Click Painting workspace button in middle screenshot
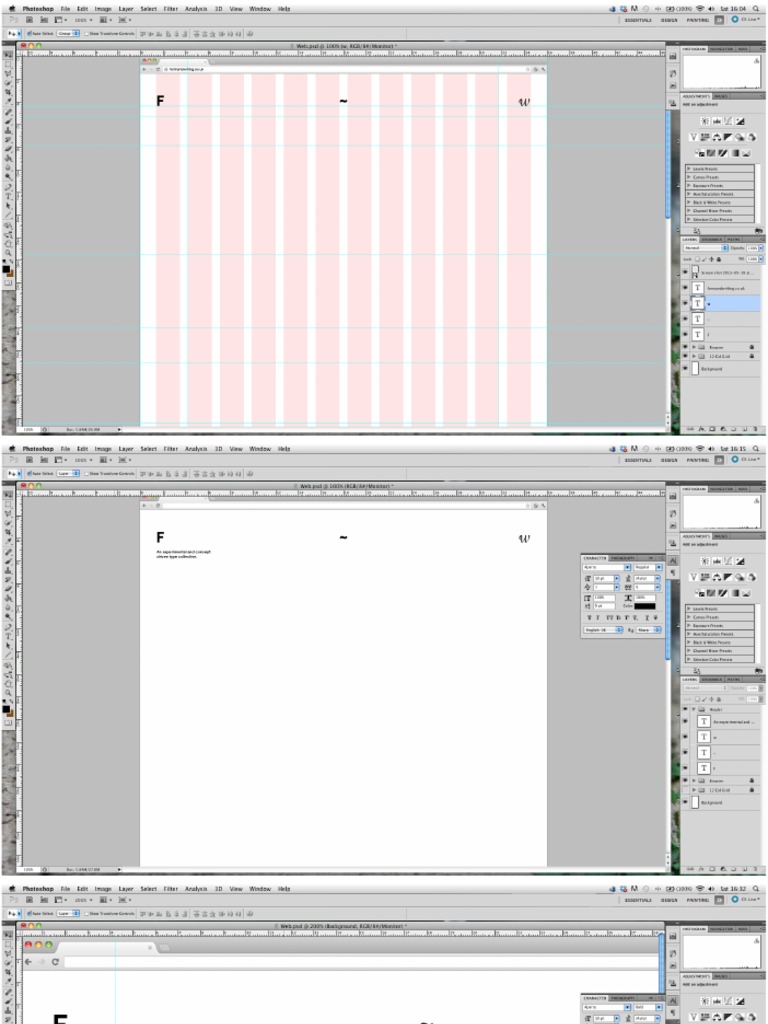Viewport: 768px width, 1024px height. (x=697, y=460)
